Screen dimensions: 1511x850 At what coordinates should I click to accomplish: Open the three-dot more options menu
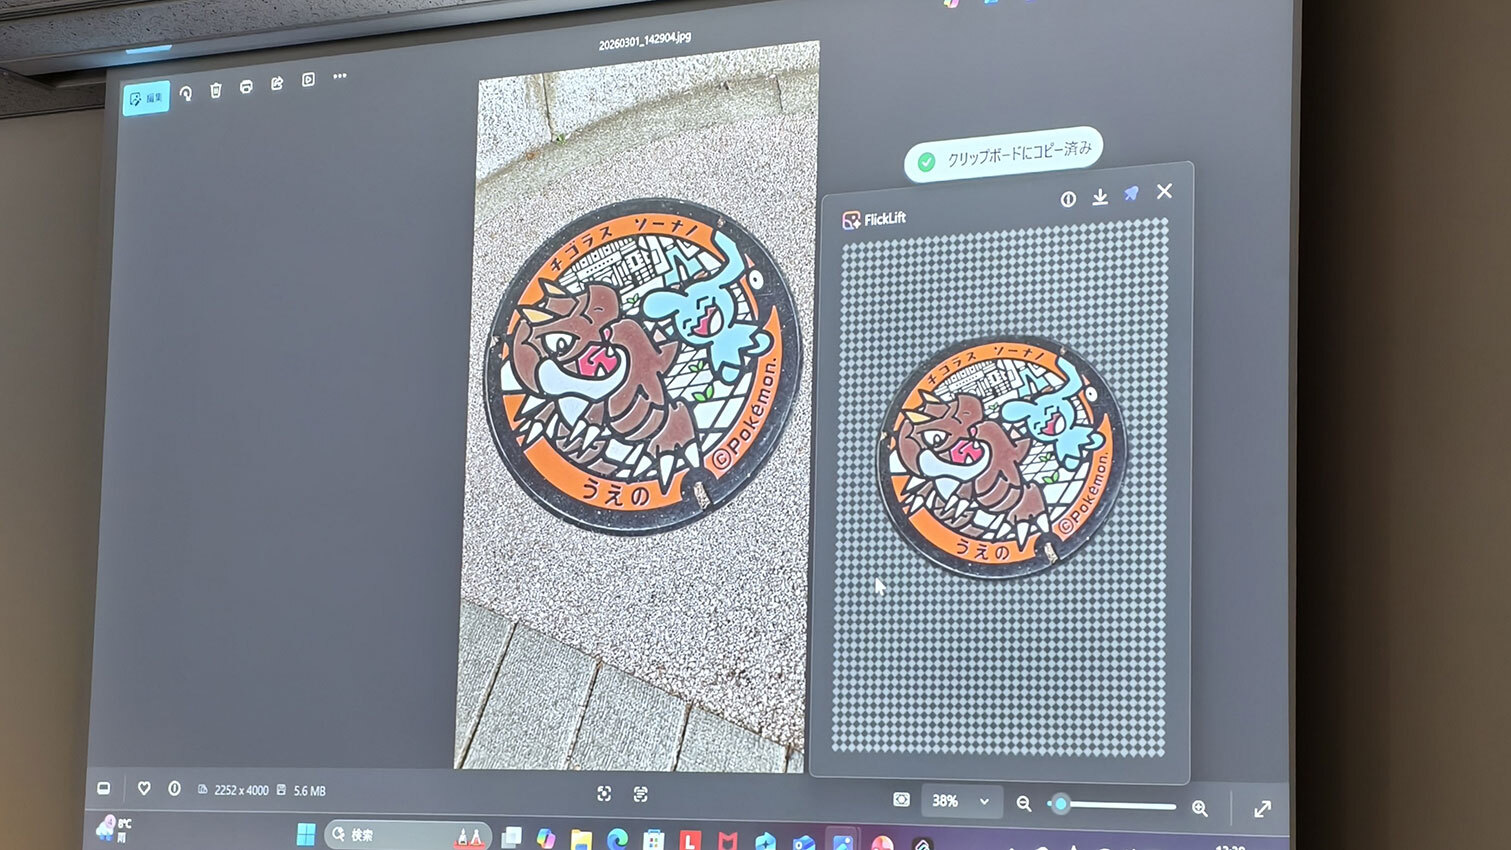(x=340, y=76)
